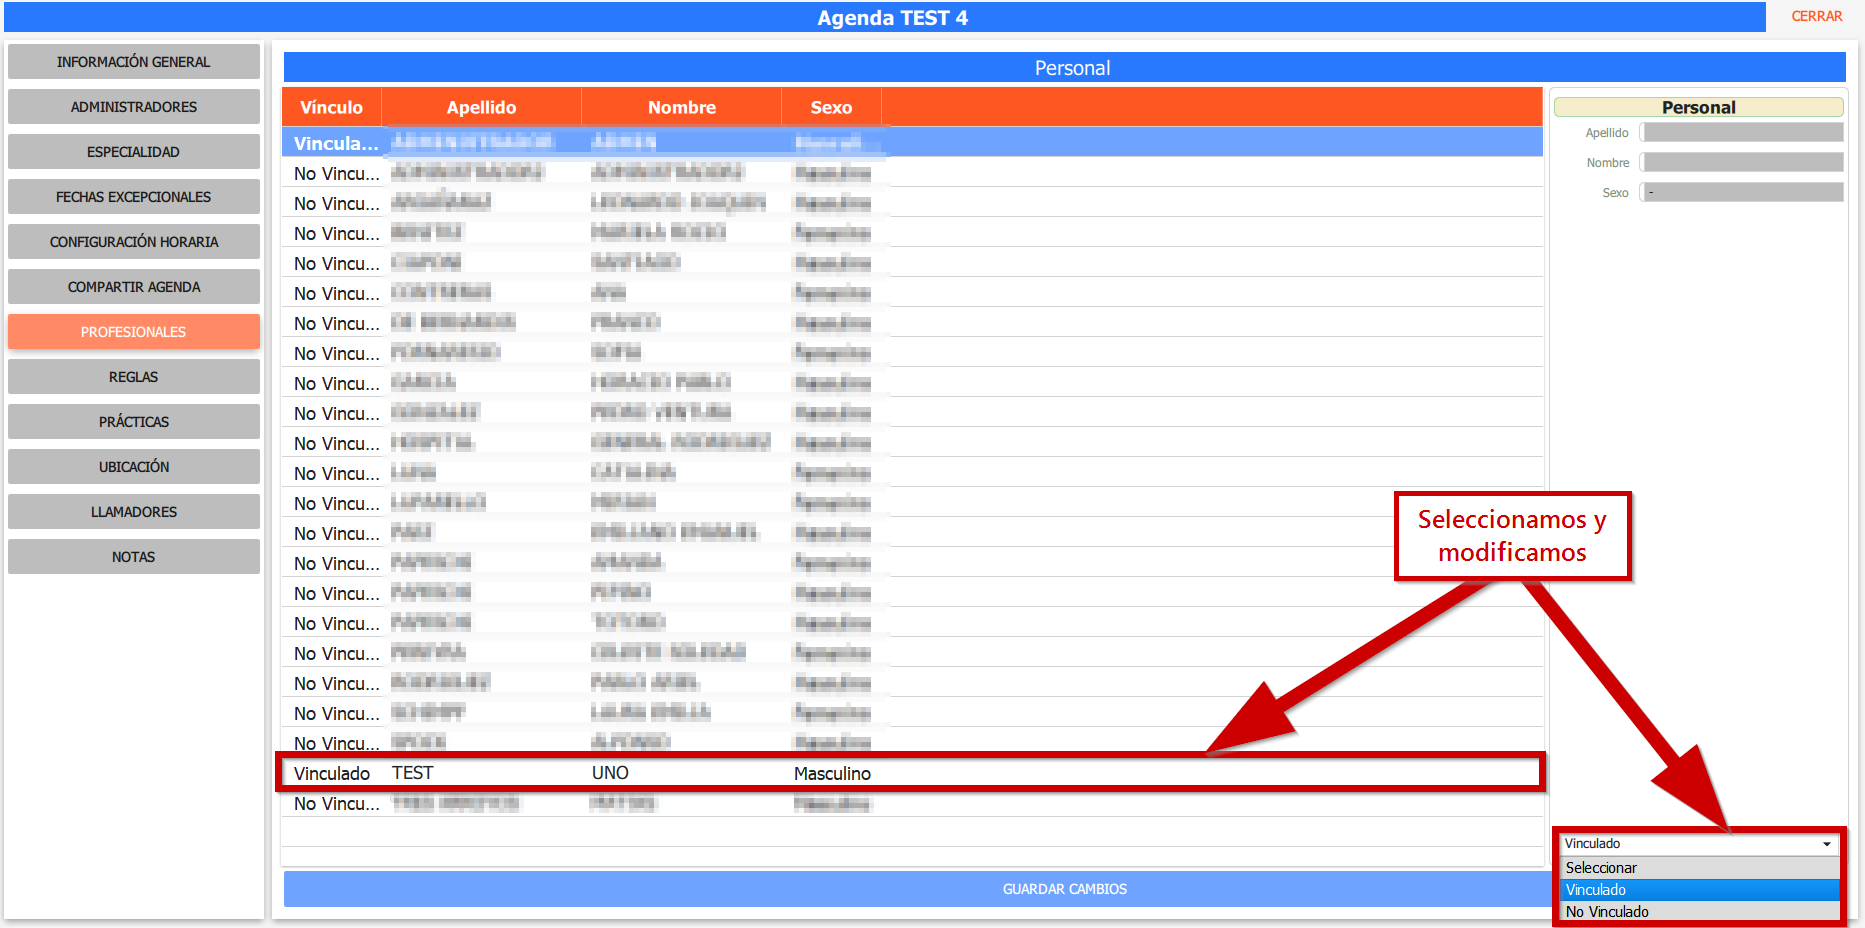Sort by the Apellido column header
Viewport: 1865px width, 928px height.
481,107
